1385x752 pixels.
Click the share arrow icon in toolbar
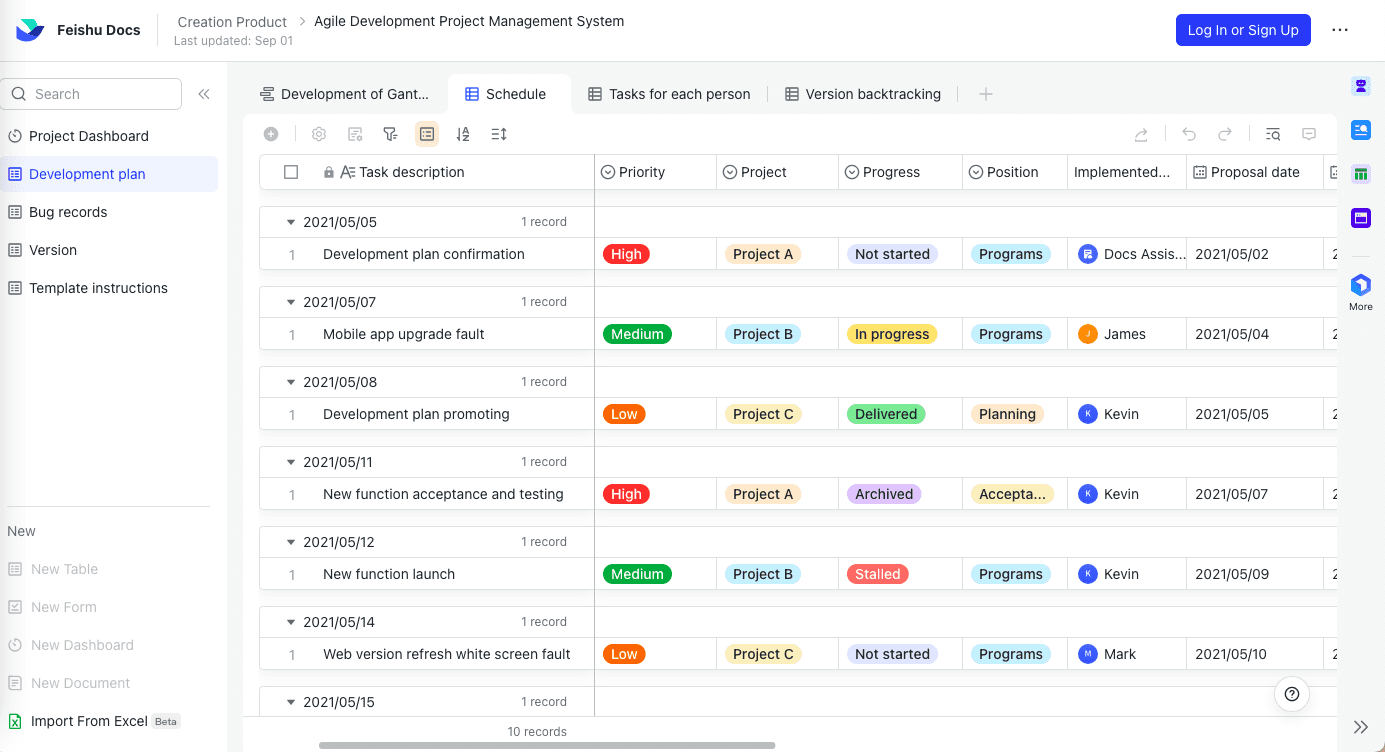1141,134
